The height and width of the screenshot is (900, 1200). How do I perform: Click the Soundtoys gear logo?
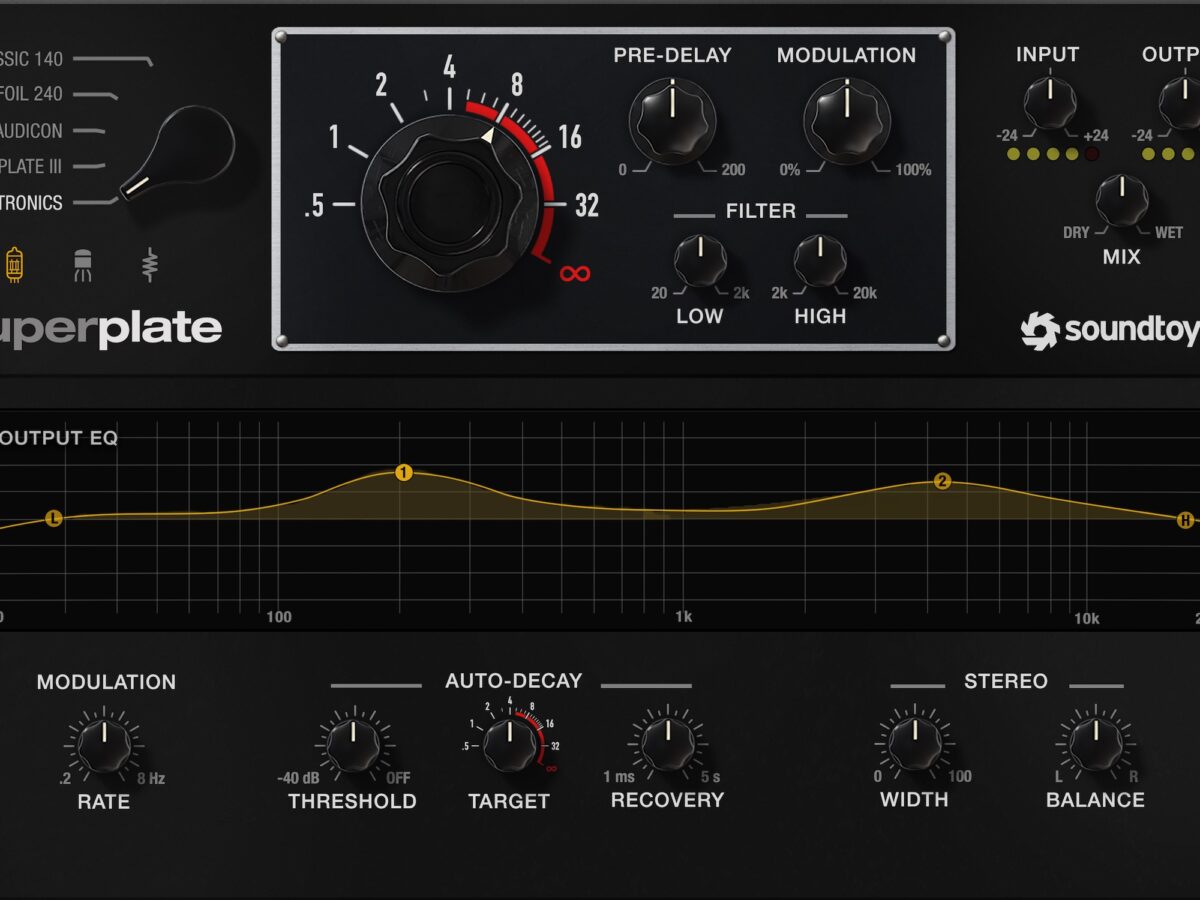coord(1039,330)
